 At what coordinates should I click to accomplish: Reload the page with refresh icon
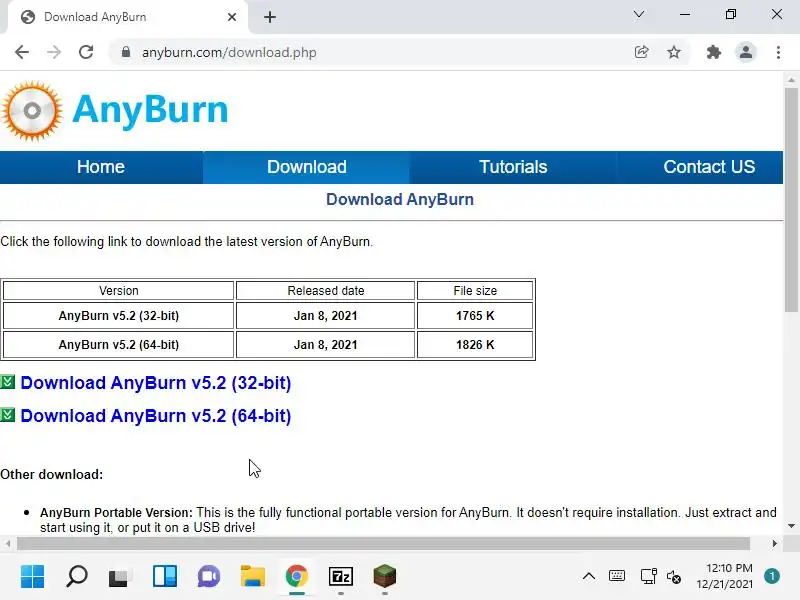click(x=86, y=52)
